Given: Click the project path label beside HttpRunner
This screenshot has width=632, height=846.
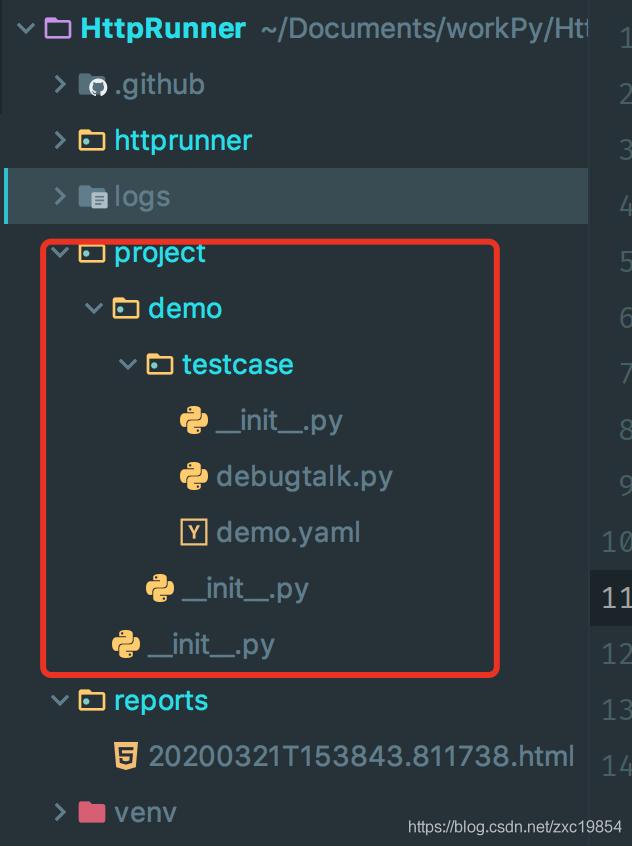Looking at the screenshot, I should click(x=420, y=29).
